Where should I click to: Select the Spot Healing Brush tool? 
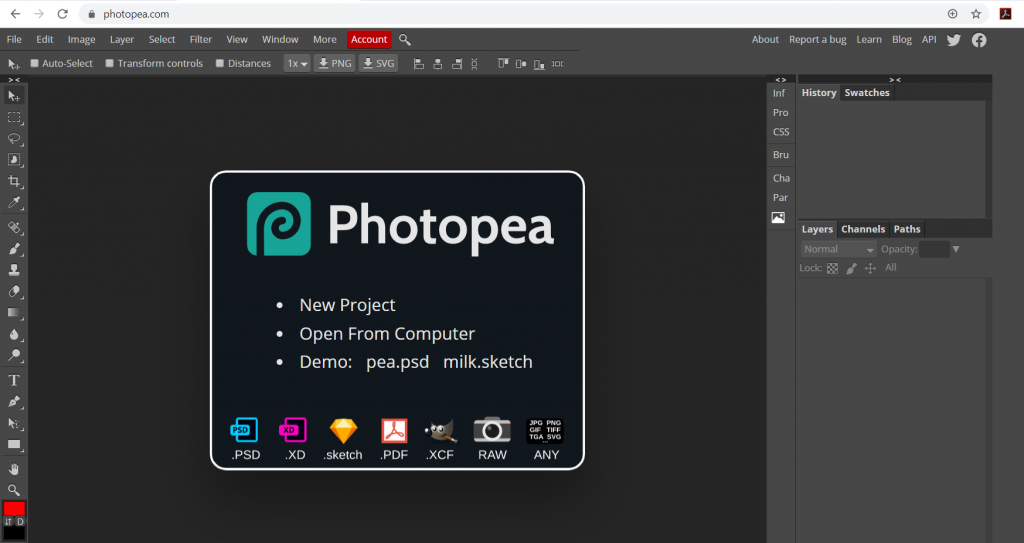[14, 227]
